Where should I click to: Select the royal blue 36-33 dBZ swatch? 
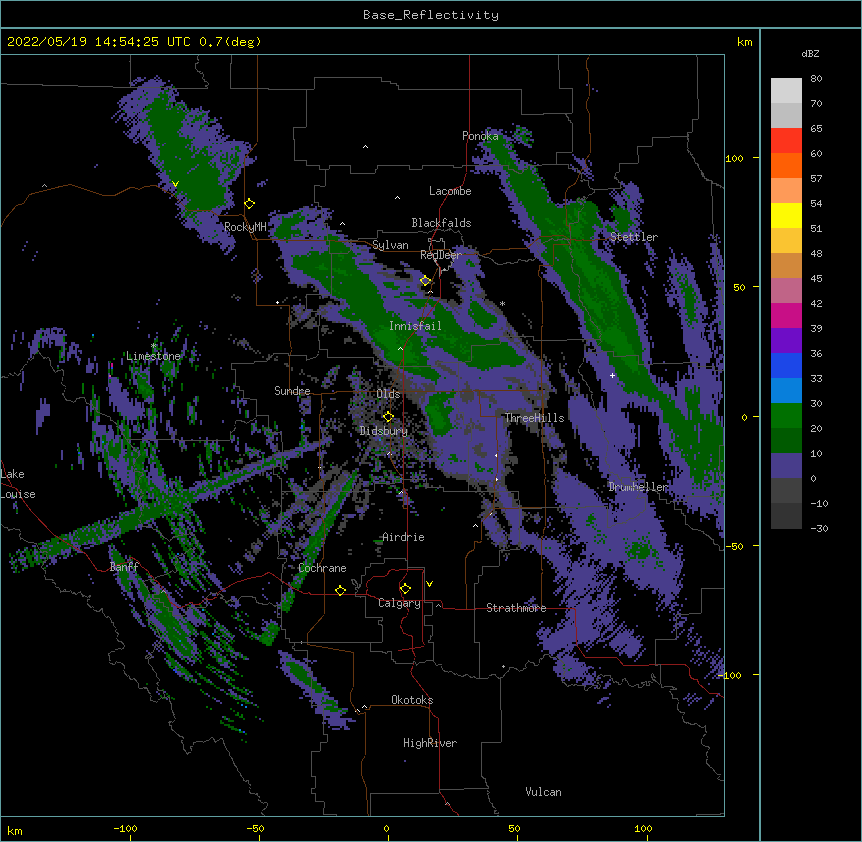click(x=786, y=365)
